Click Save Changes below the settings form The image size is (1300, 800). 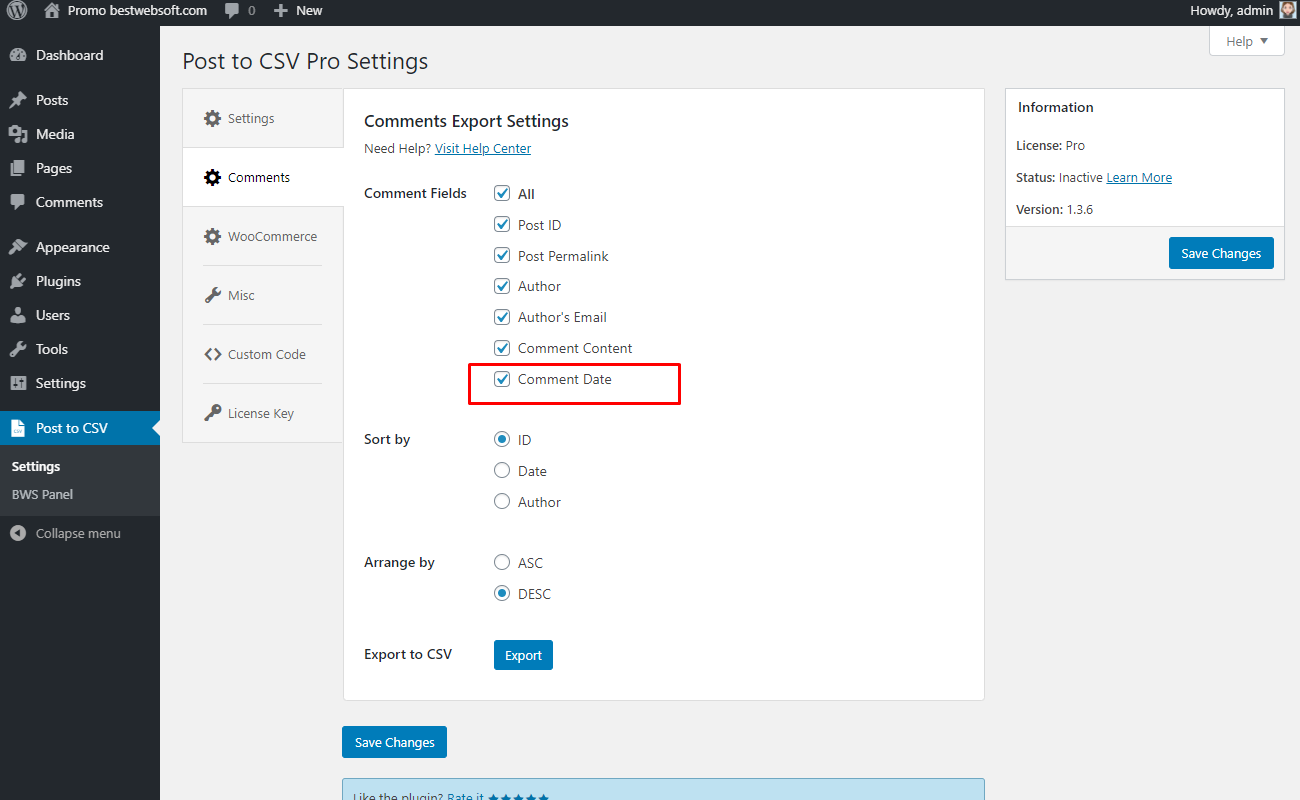[x=394, y=742]
